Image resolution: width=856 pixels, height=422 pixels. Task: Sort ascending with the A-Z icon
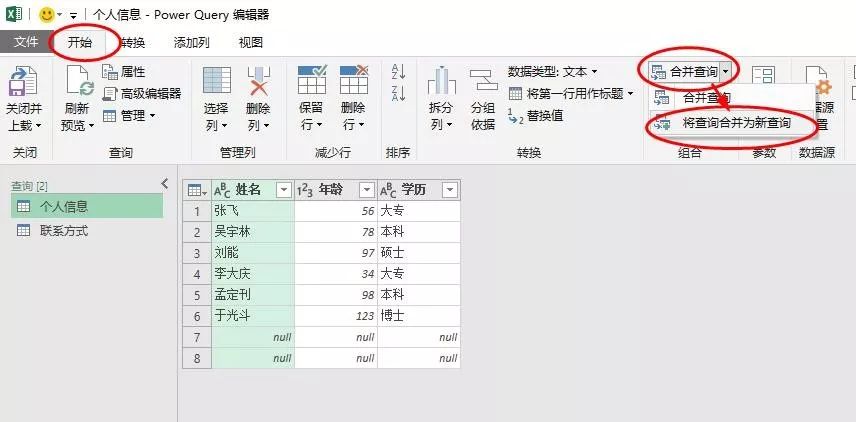399,72
